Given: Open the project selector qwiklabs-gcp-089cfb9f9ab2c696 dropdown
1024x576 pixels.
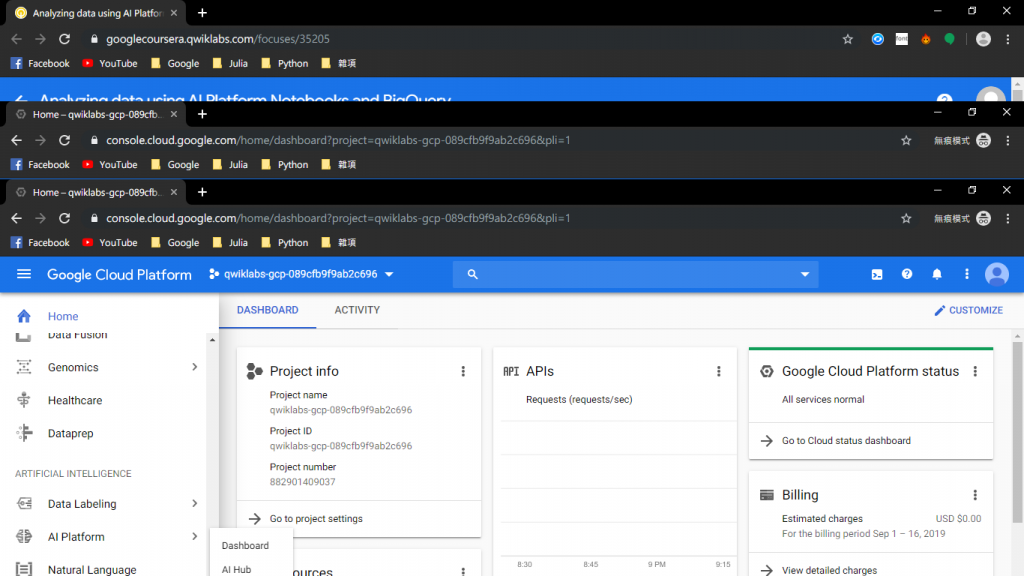Looking at the screenshot, I should click(x=301, y=274).
